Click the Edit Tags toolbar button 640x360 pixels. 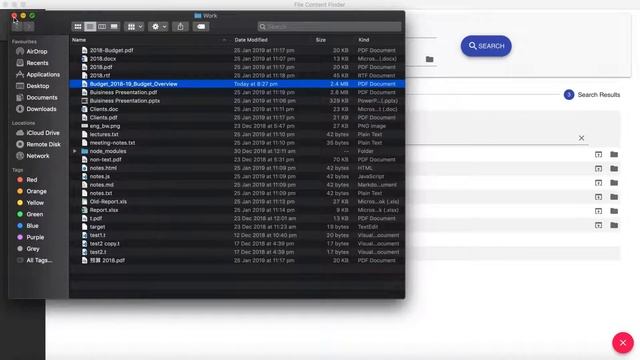click(201, 27)
